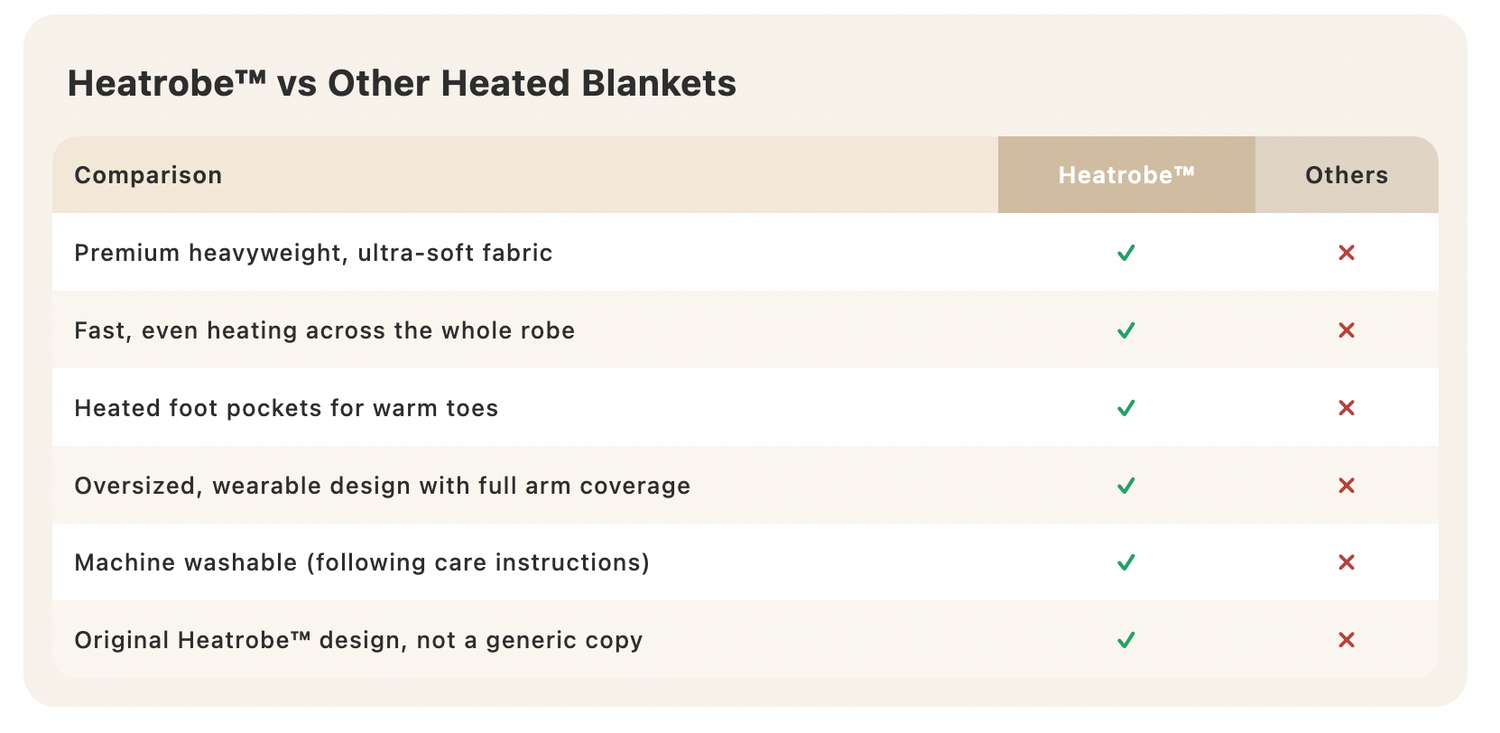Click the red X for oversized wearable design
Viewport: 1500px width, 733px height.
pos(1346,486)
